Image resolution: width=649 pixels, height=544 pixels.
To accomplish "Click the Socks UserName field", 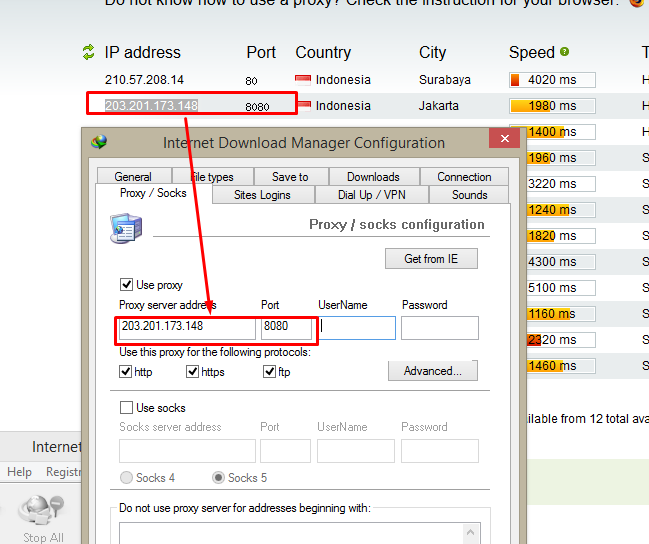I will (x=356, y=451).
